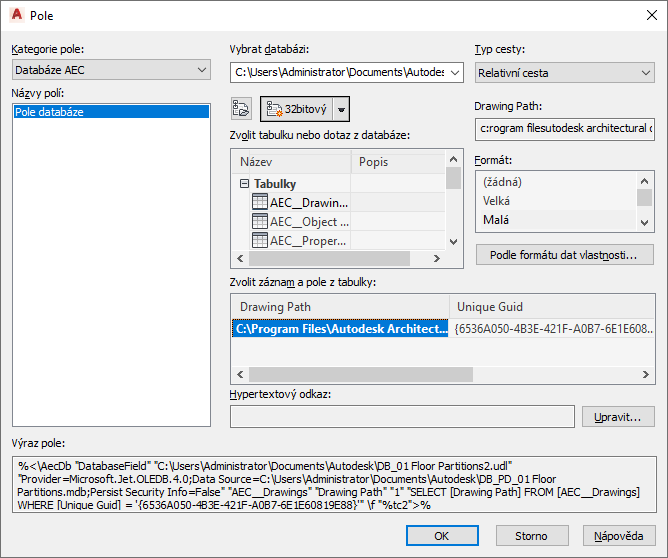This screenshot has height=558, width=668.
Task: Click the Unique Guid column header
Action: (x=552, y=307)
